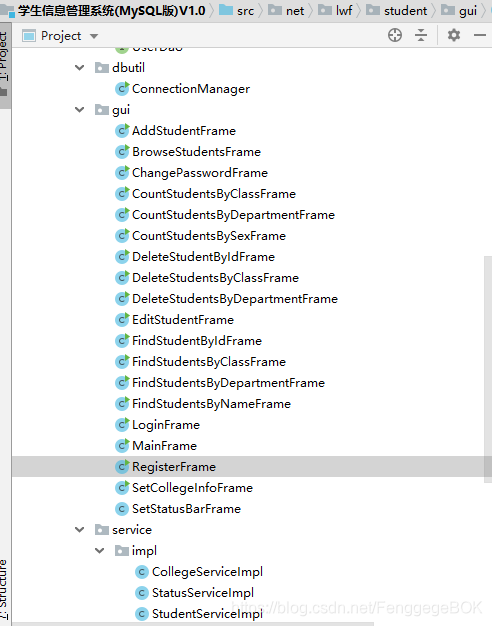Select DeleteStudentsByClassFrame file
This screenshot has height=626, width=492.
[x=215, y=277]
